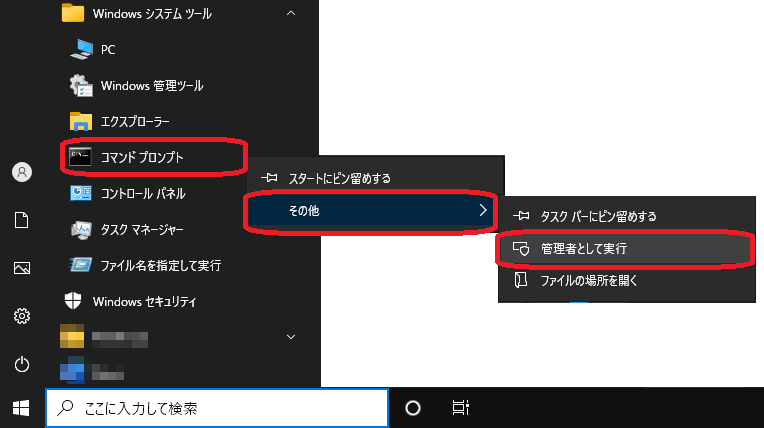
Task: Open Windows セキュリティ shield icon
Action: (73, 301)
